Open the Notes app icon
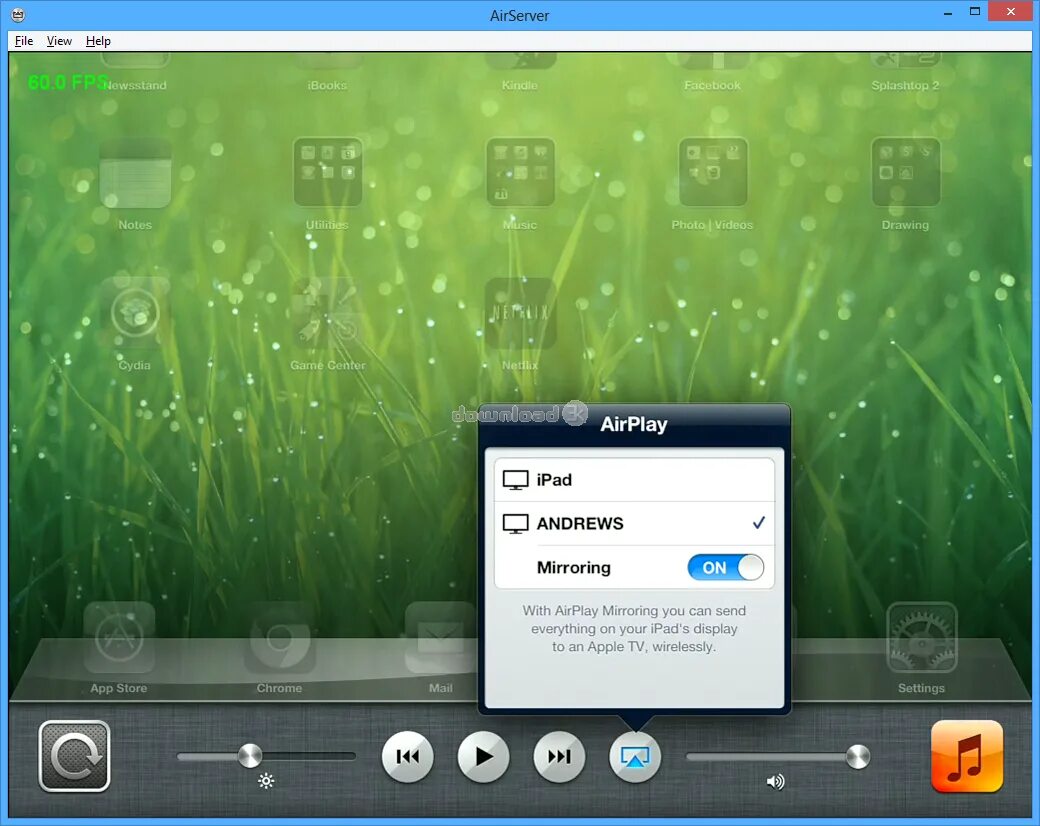 (135, 173)
